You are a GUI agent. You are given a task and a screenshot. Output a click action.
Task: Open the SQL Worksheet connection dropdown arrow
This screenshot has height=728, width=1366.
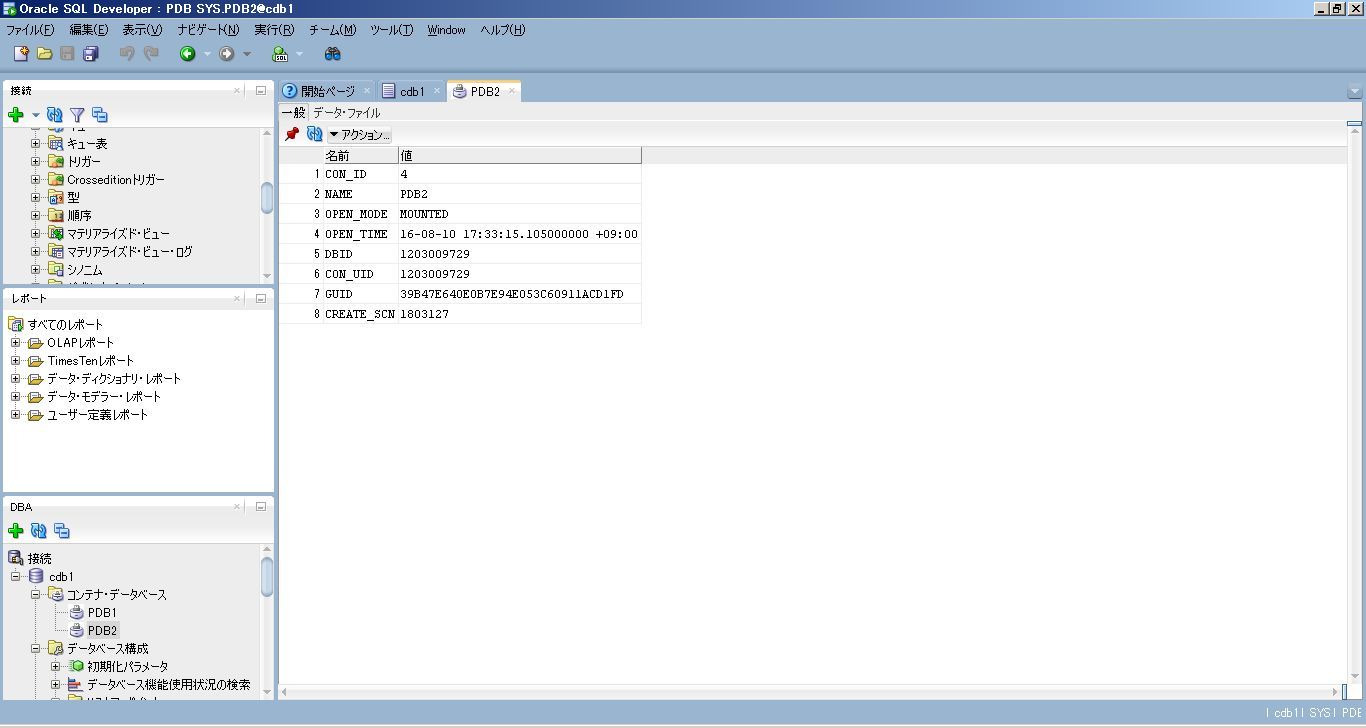tap(299, 54)
